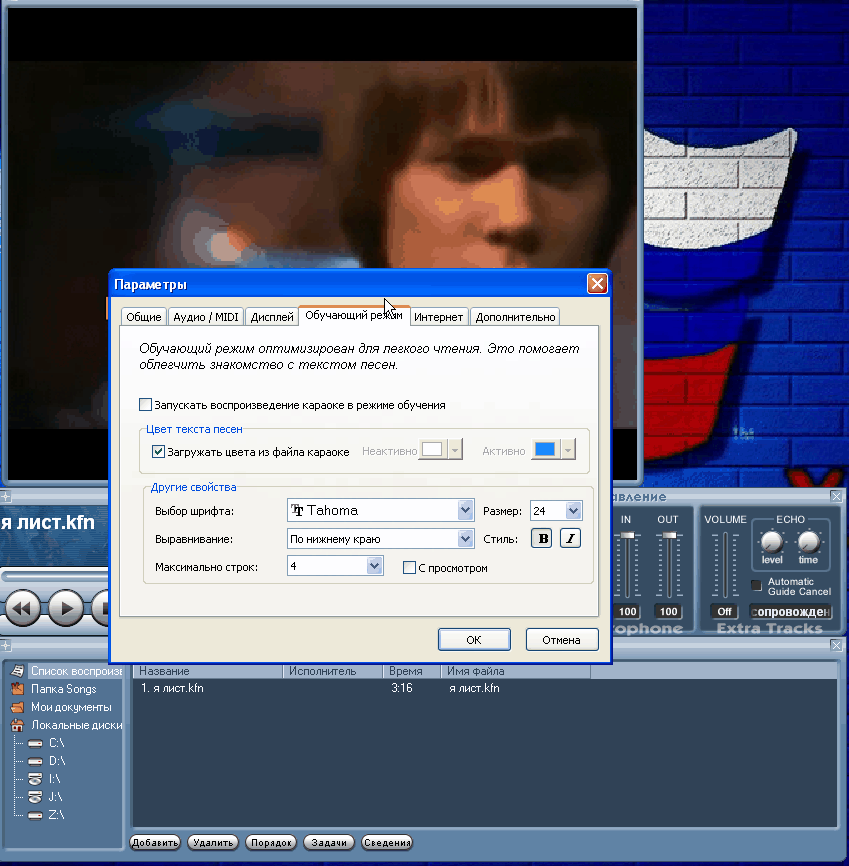
Task: Click the play button in player
Action: pyautogui.click(x=66, y=608)
